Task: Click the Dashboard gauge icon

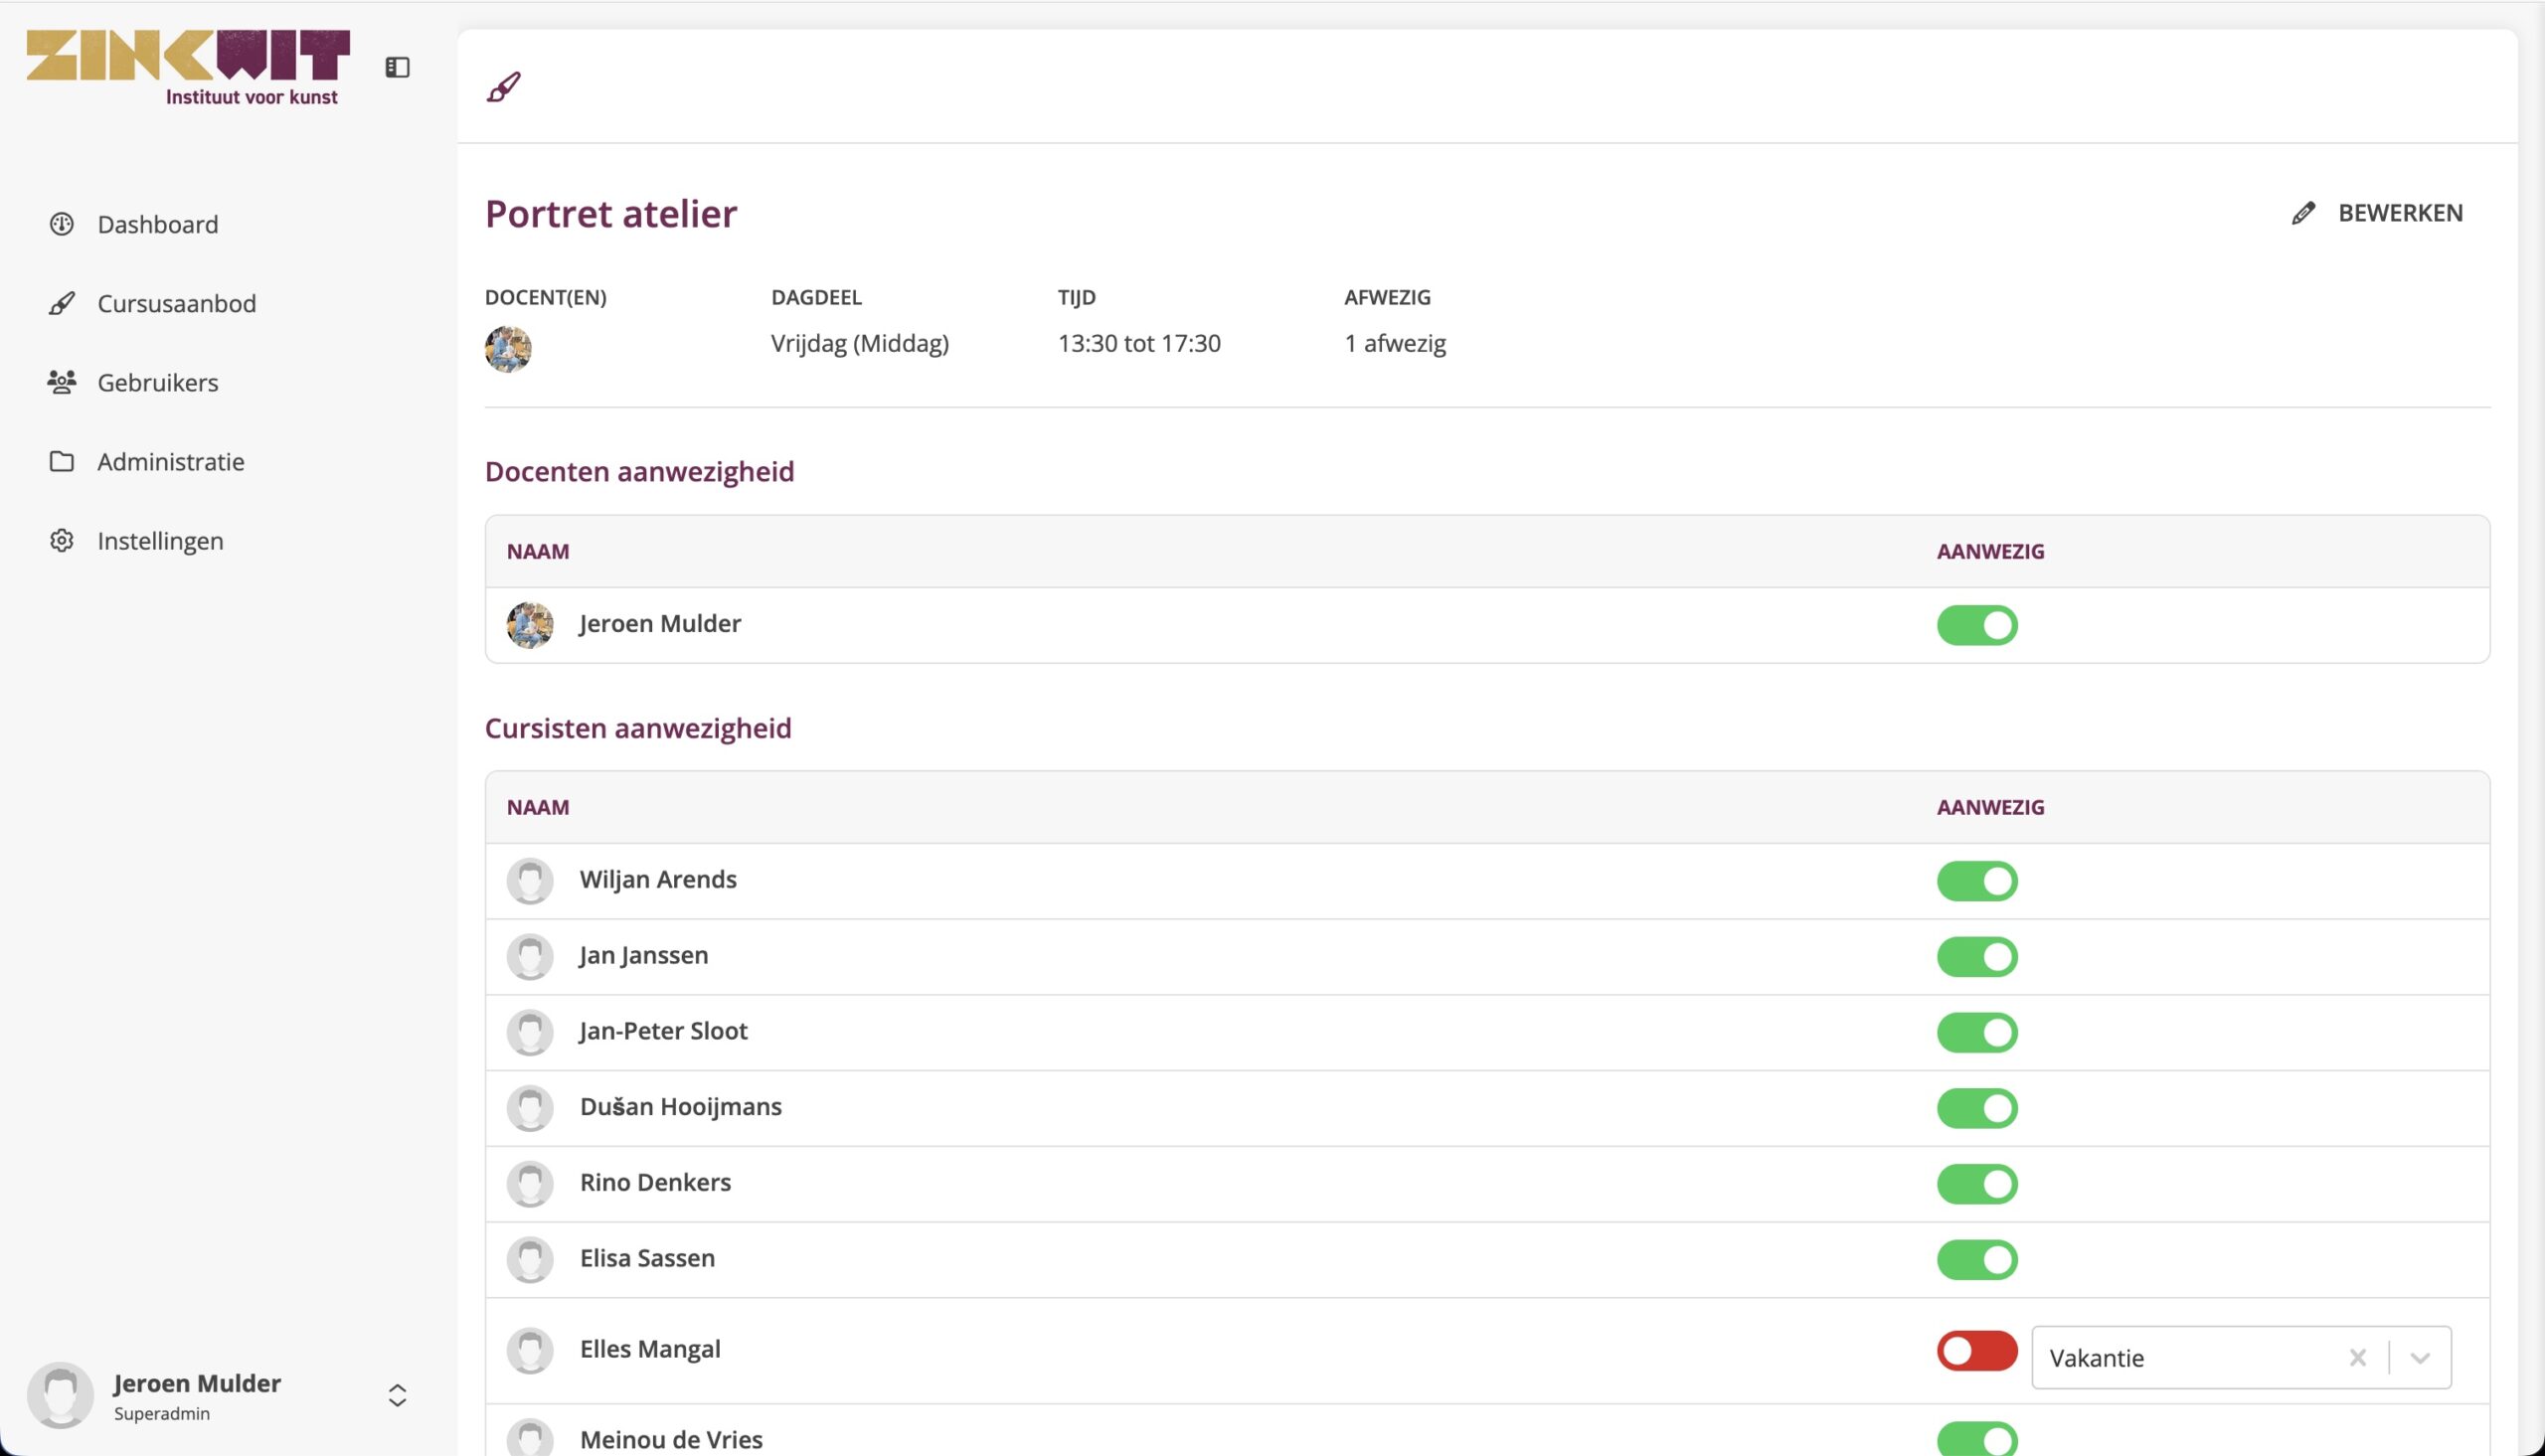Action: [62, 224]
